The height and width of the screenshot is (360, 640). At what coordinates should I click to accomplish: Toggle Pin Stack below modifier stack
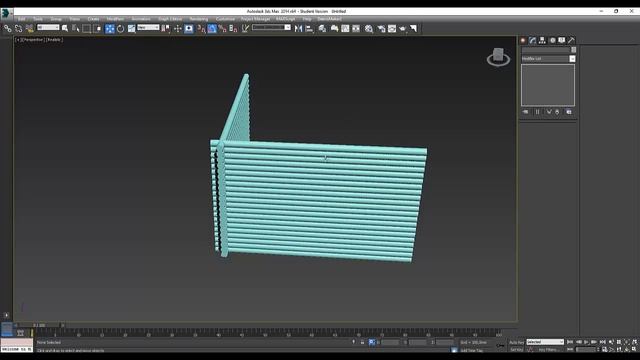click(x=526, y=111)
